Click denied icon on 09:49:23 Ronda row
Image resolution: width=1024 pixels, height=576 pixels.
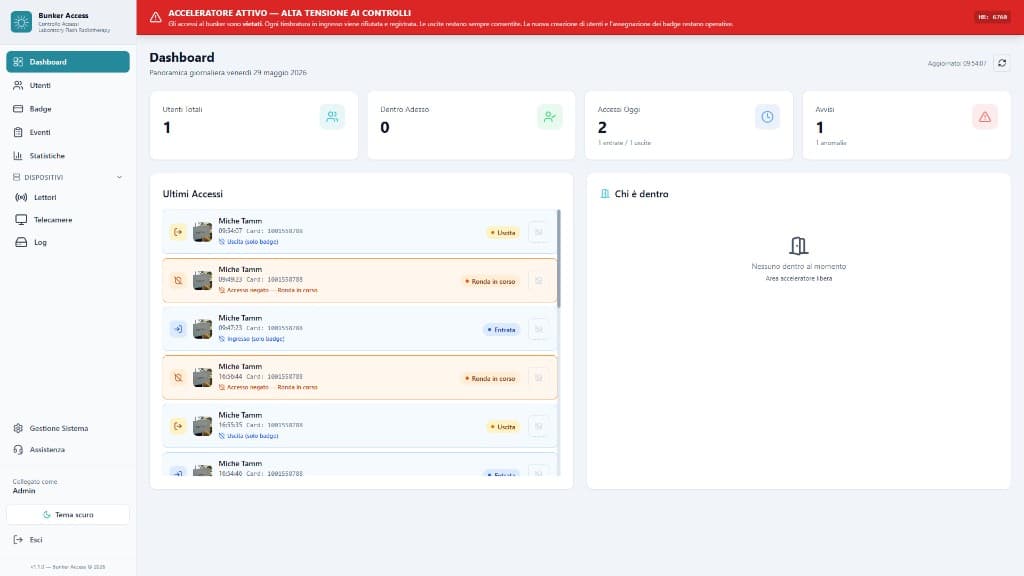click(178, 281)
